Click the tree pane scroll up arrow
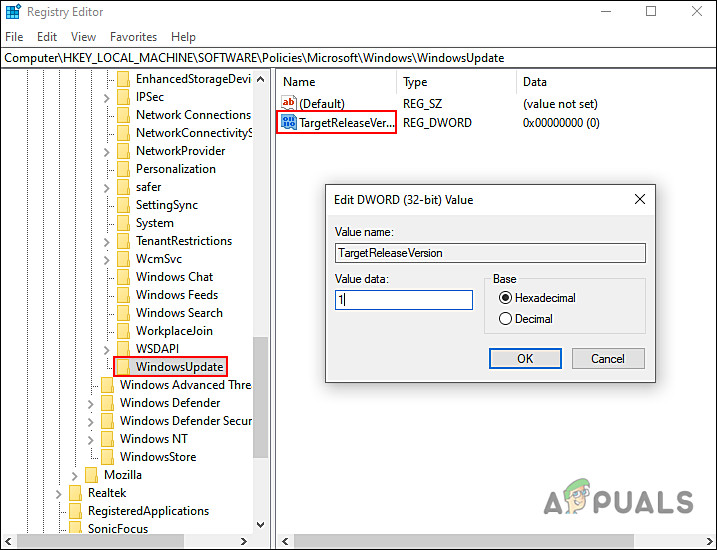Image resolution: width=717 pixels, height=550 pixels. tap(261, 79)
